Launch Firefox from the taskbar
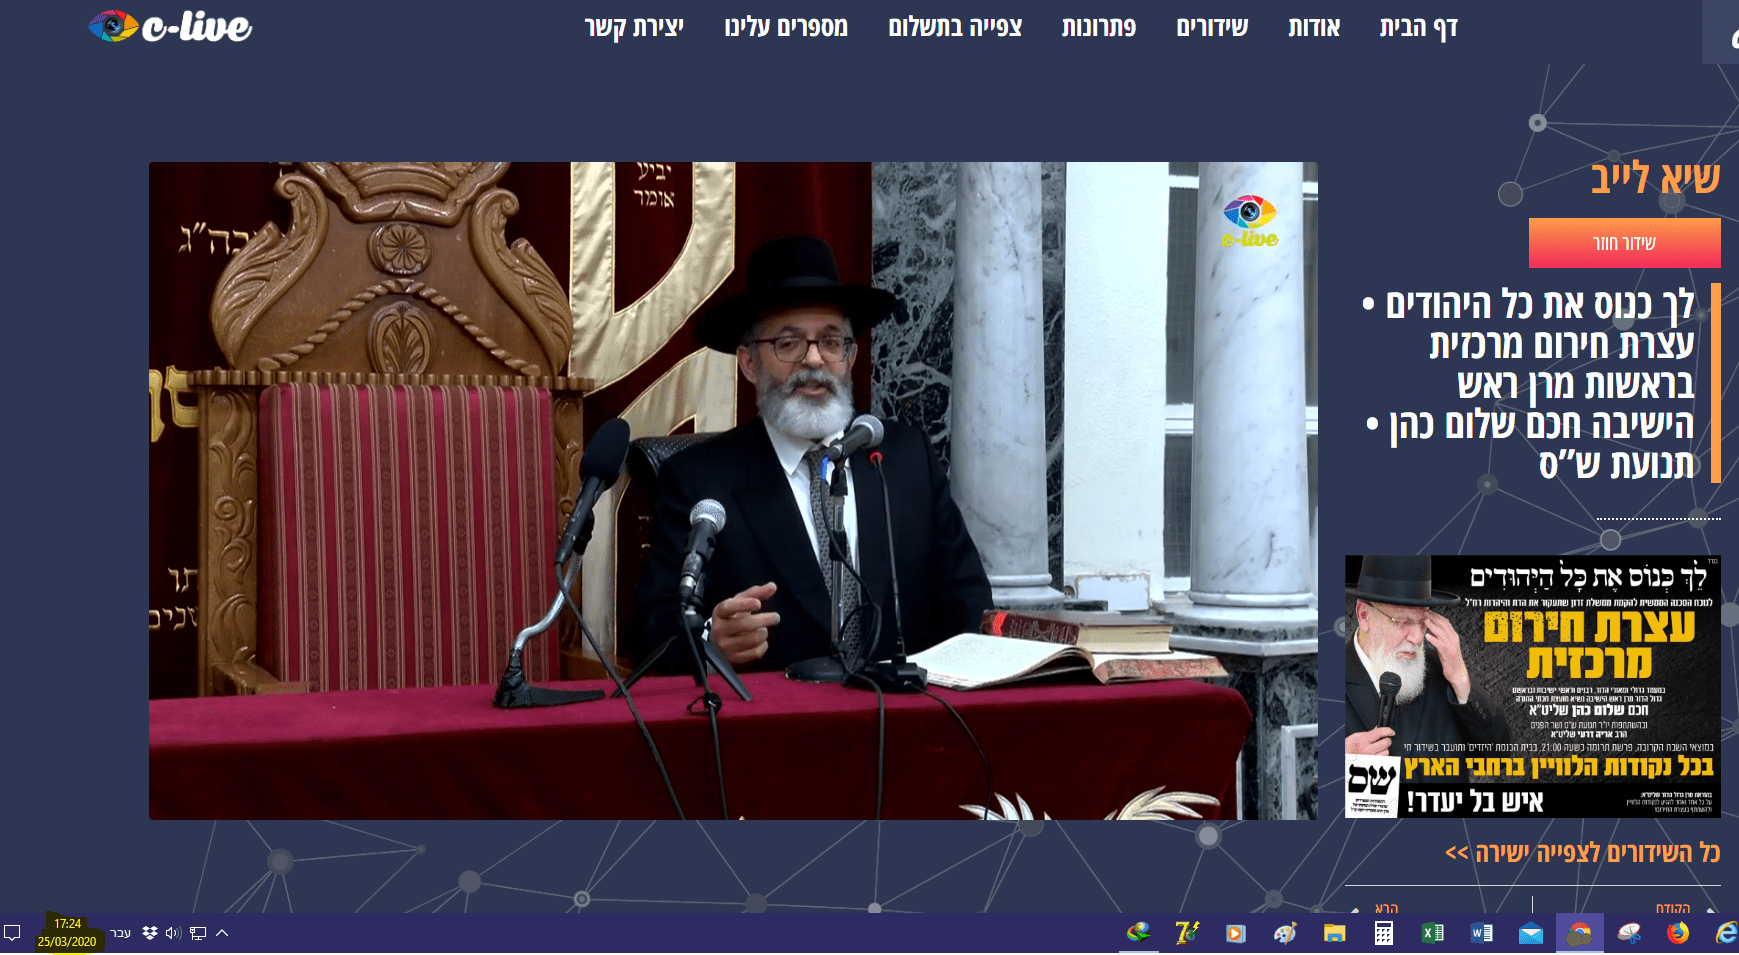The image size is (1739, 955). 1678,933
